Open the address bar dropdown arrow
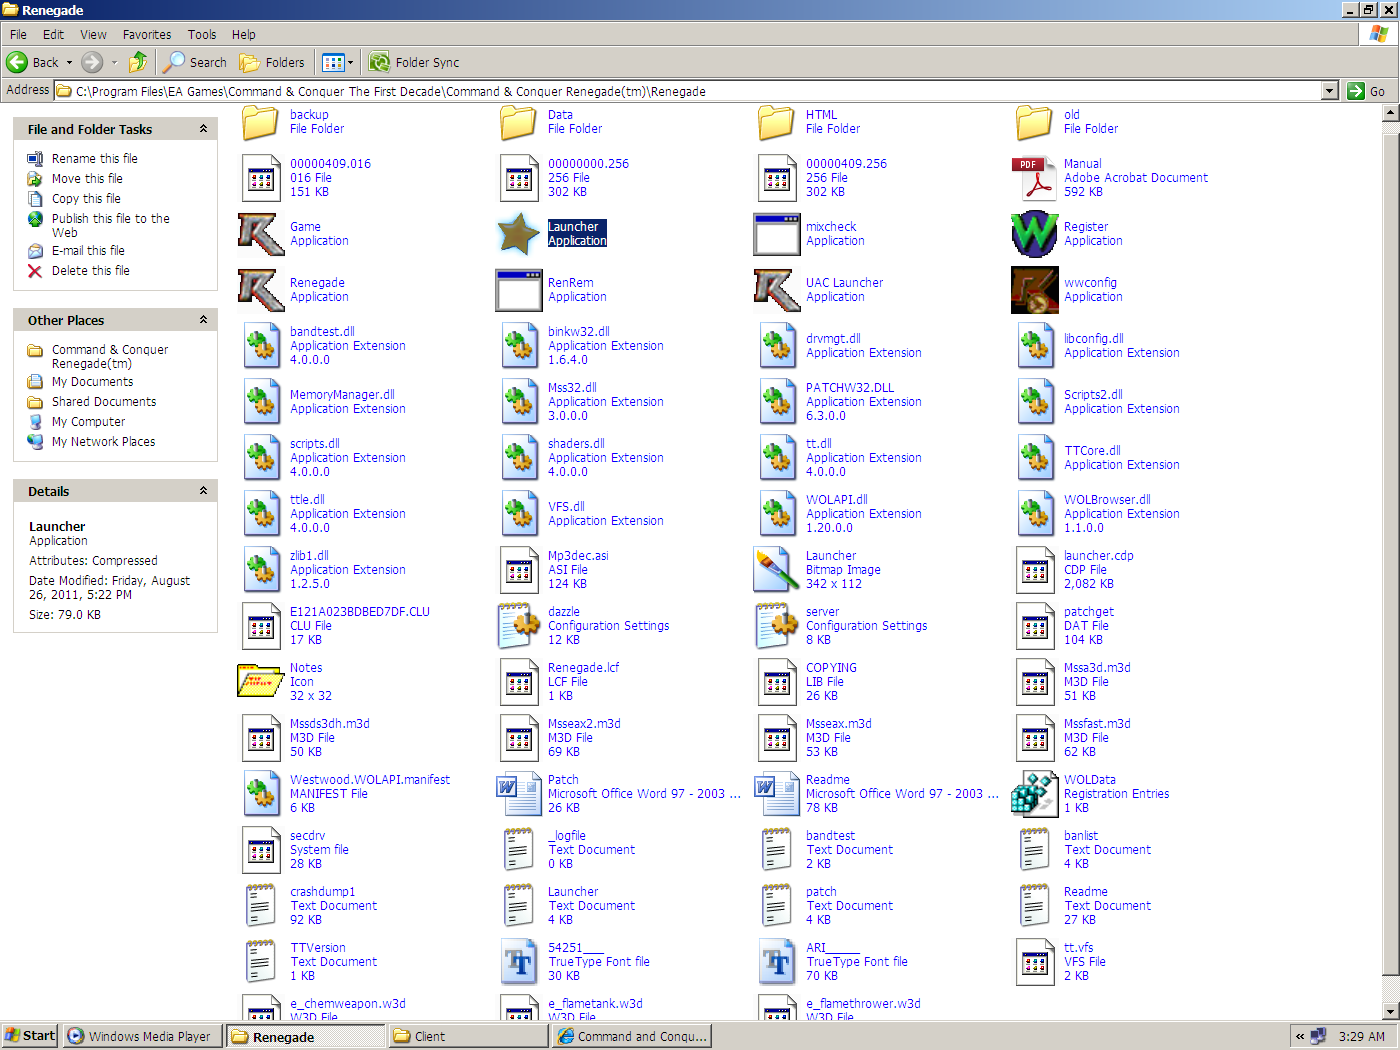The image size is (1400, 1050). 1329,91
